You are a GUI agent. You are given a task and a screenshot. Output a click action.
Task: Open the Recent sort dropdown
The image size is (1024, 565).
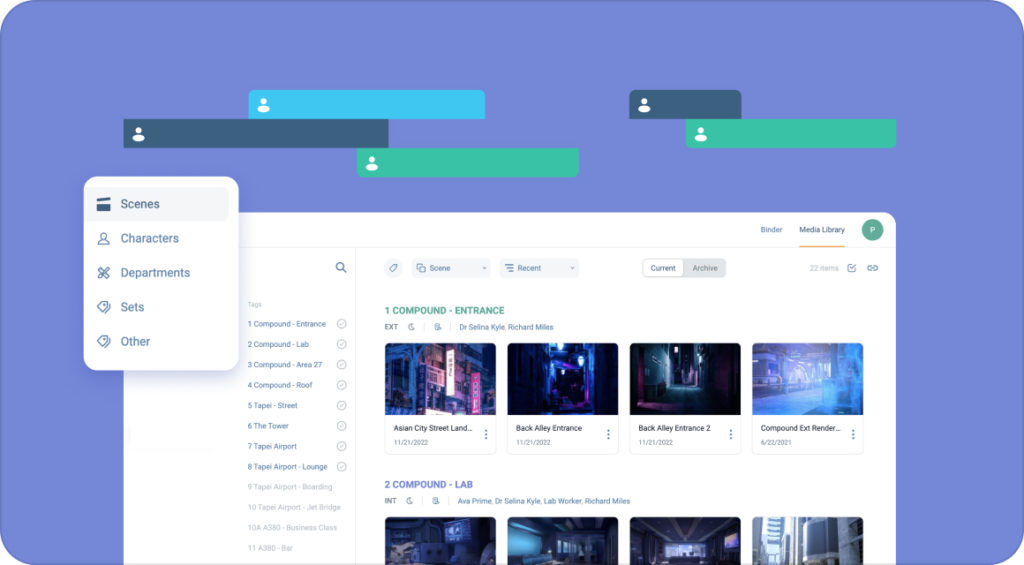tap(539, 268)
